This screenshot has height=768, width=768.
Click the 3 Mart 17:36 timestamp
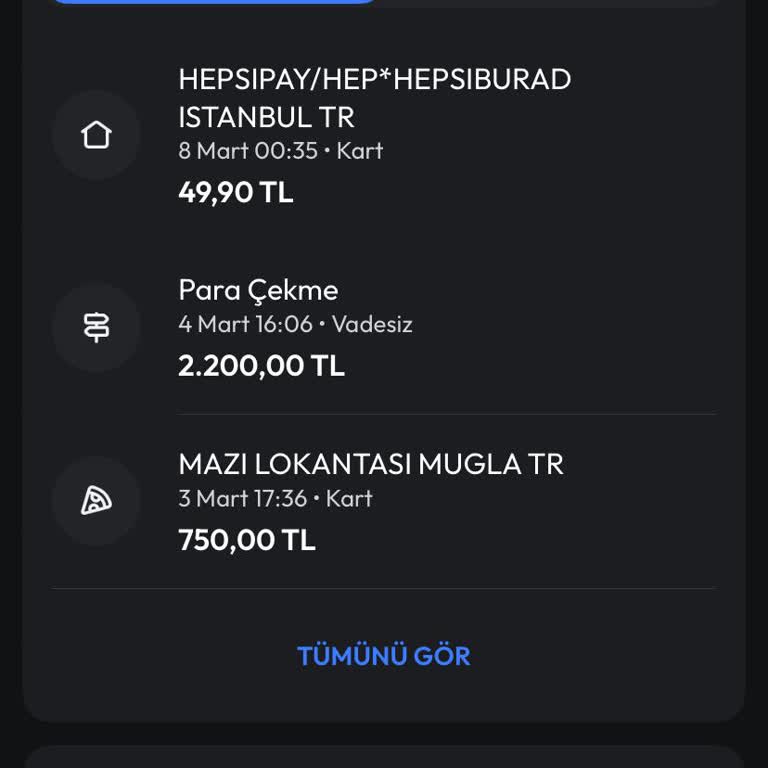[x=242, y=498]
